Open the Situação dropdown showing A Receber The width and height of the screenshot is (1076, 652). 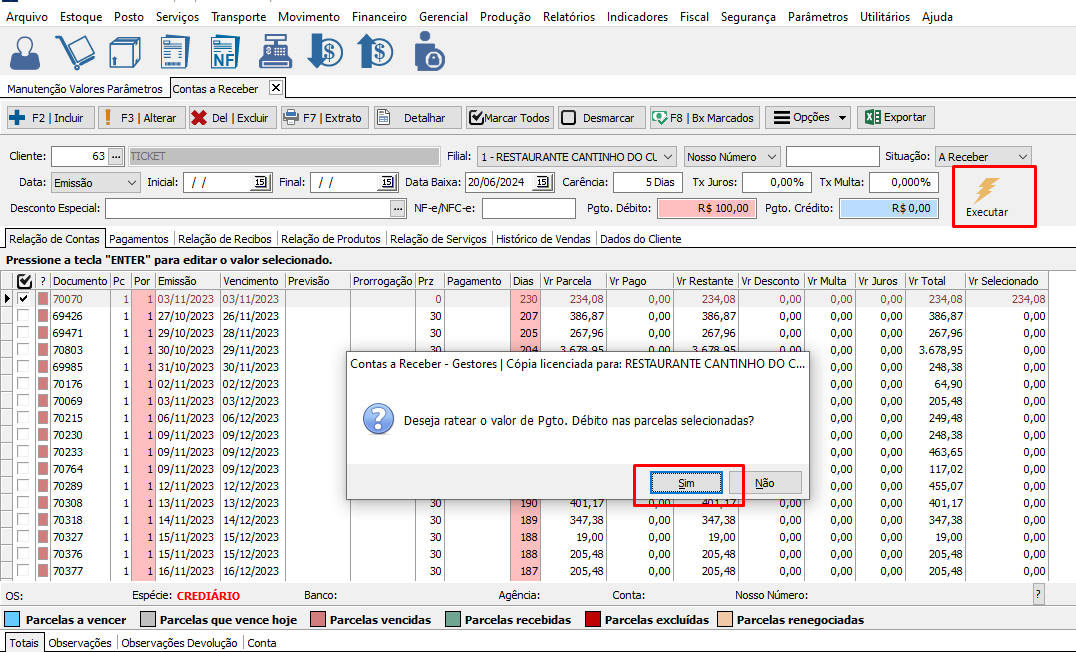click(982, 157)
